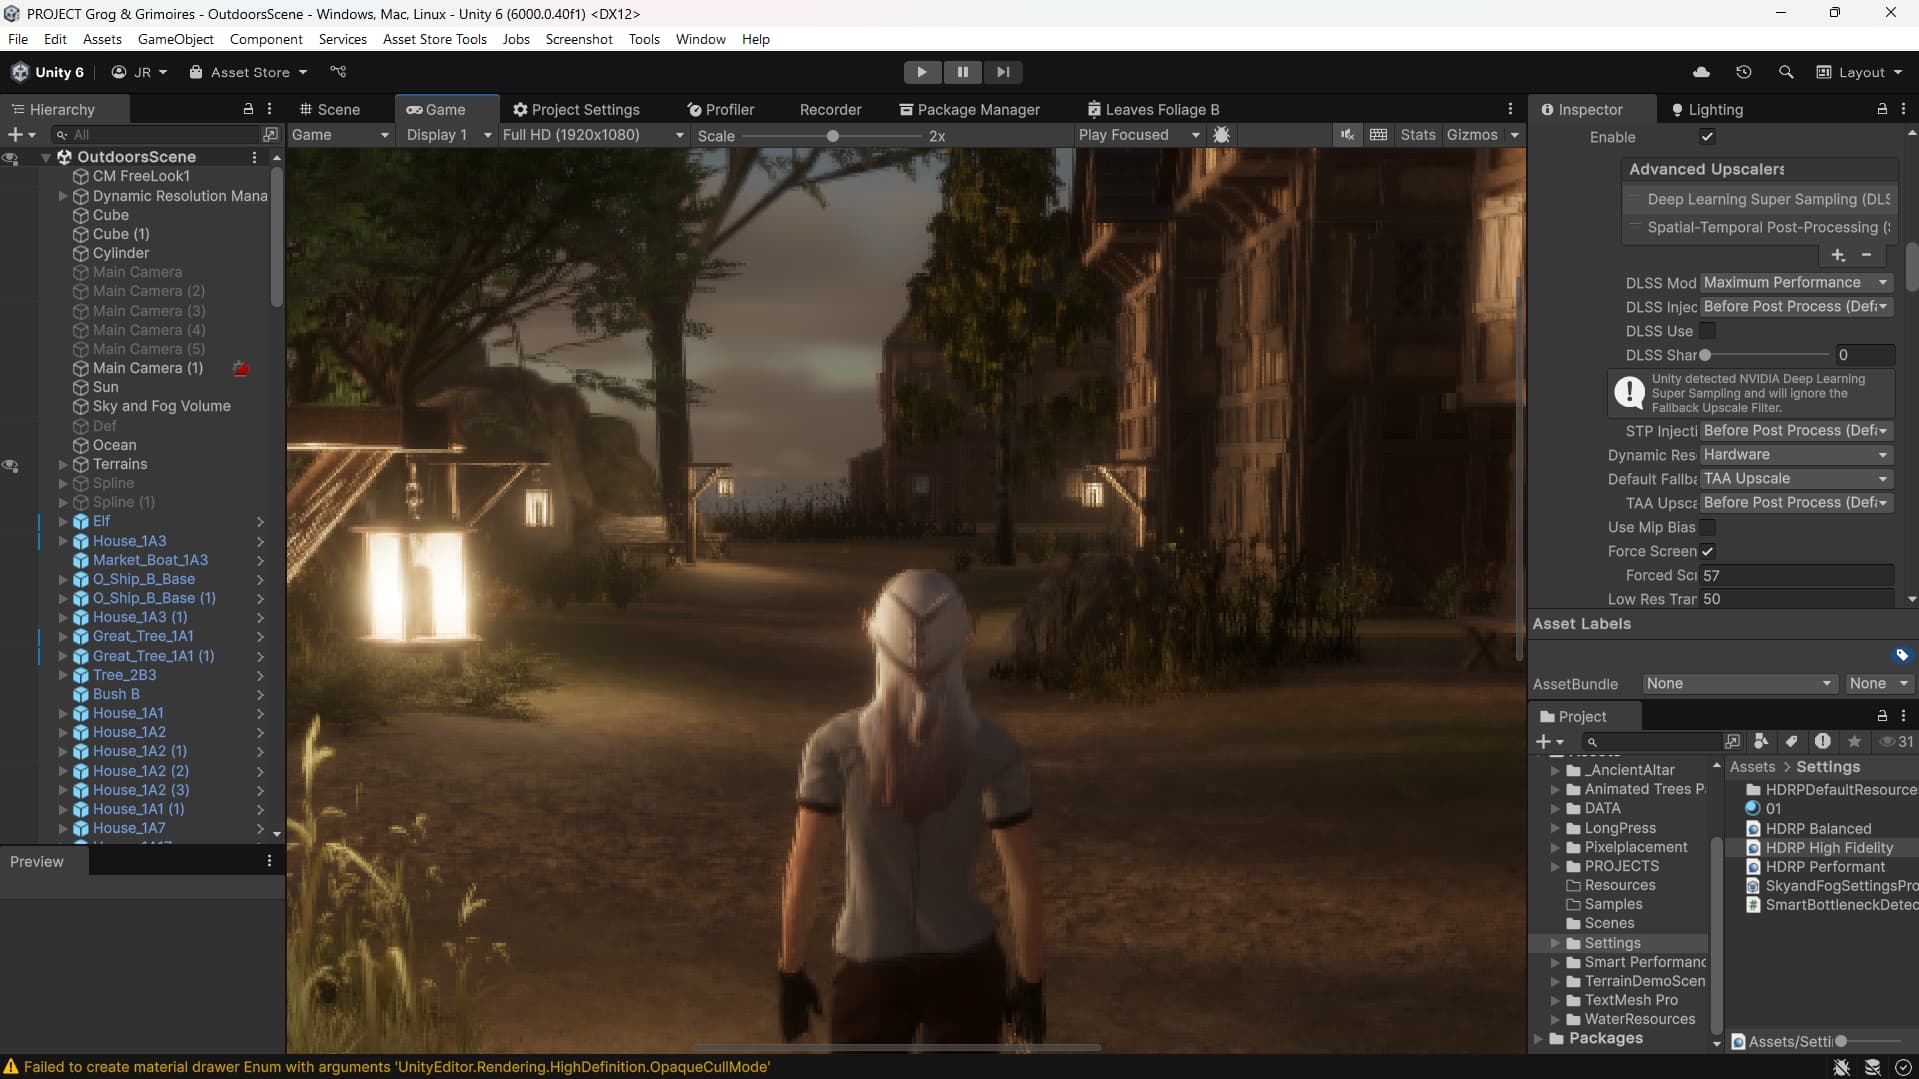Mute audio in the Game view
The width and height of the screenshot is (1919, 1079).
[x=1347, y=134]
